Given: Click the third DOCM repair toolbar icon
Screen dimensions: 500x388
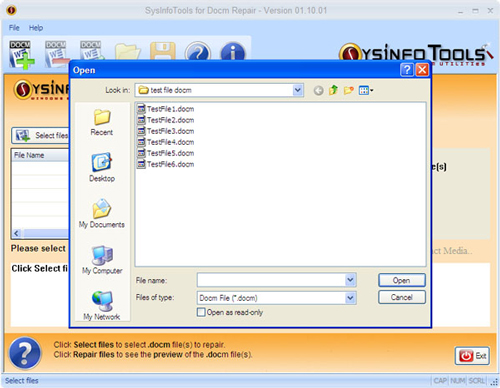Looking at the screenshot, I should [x=92, y=50].
